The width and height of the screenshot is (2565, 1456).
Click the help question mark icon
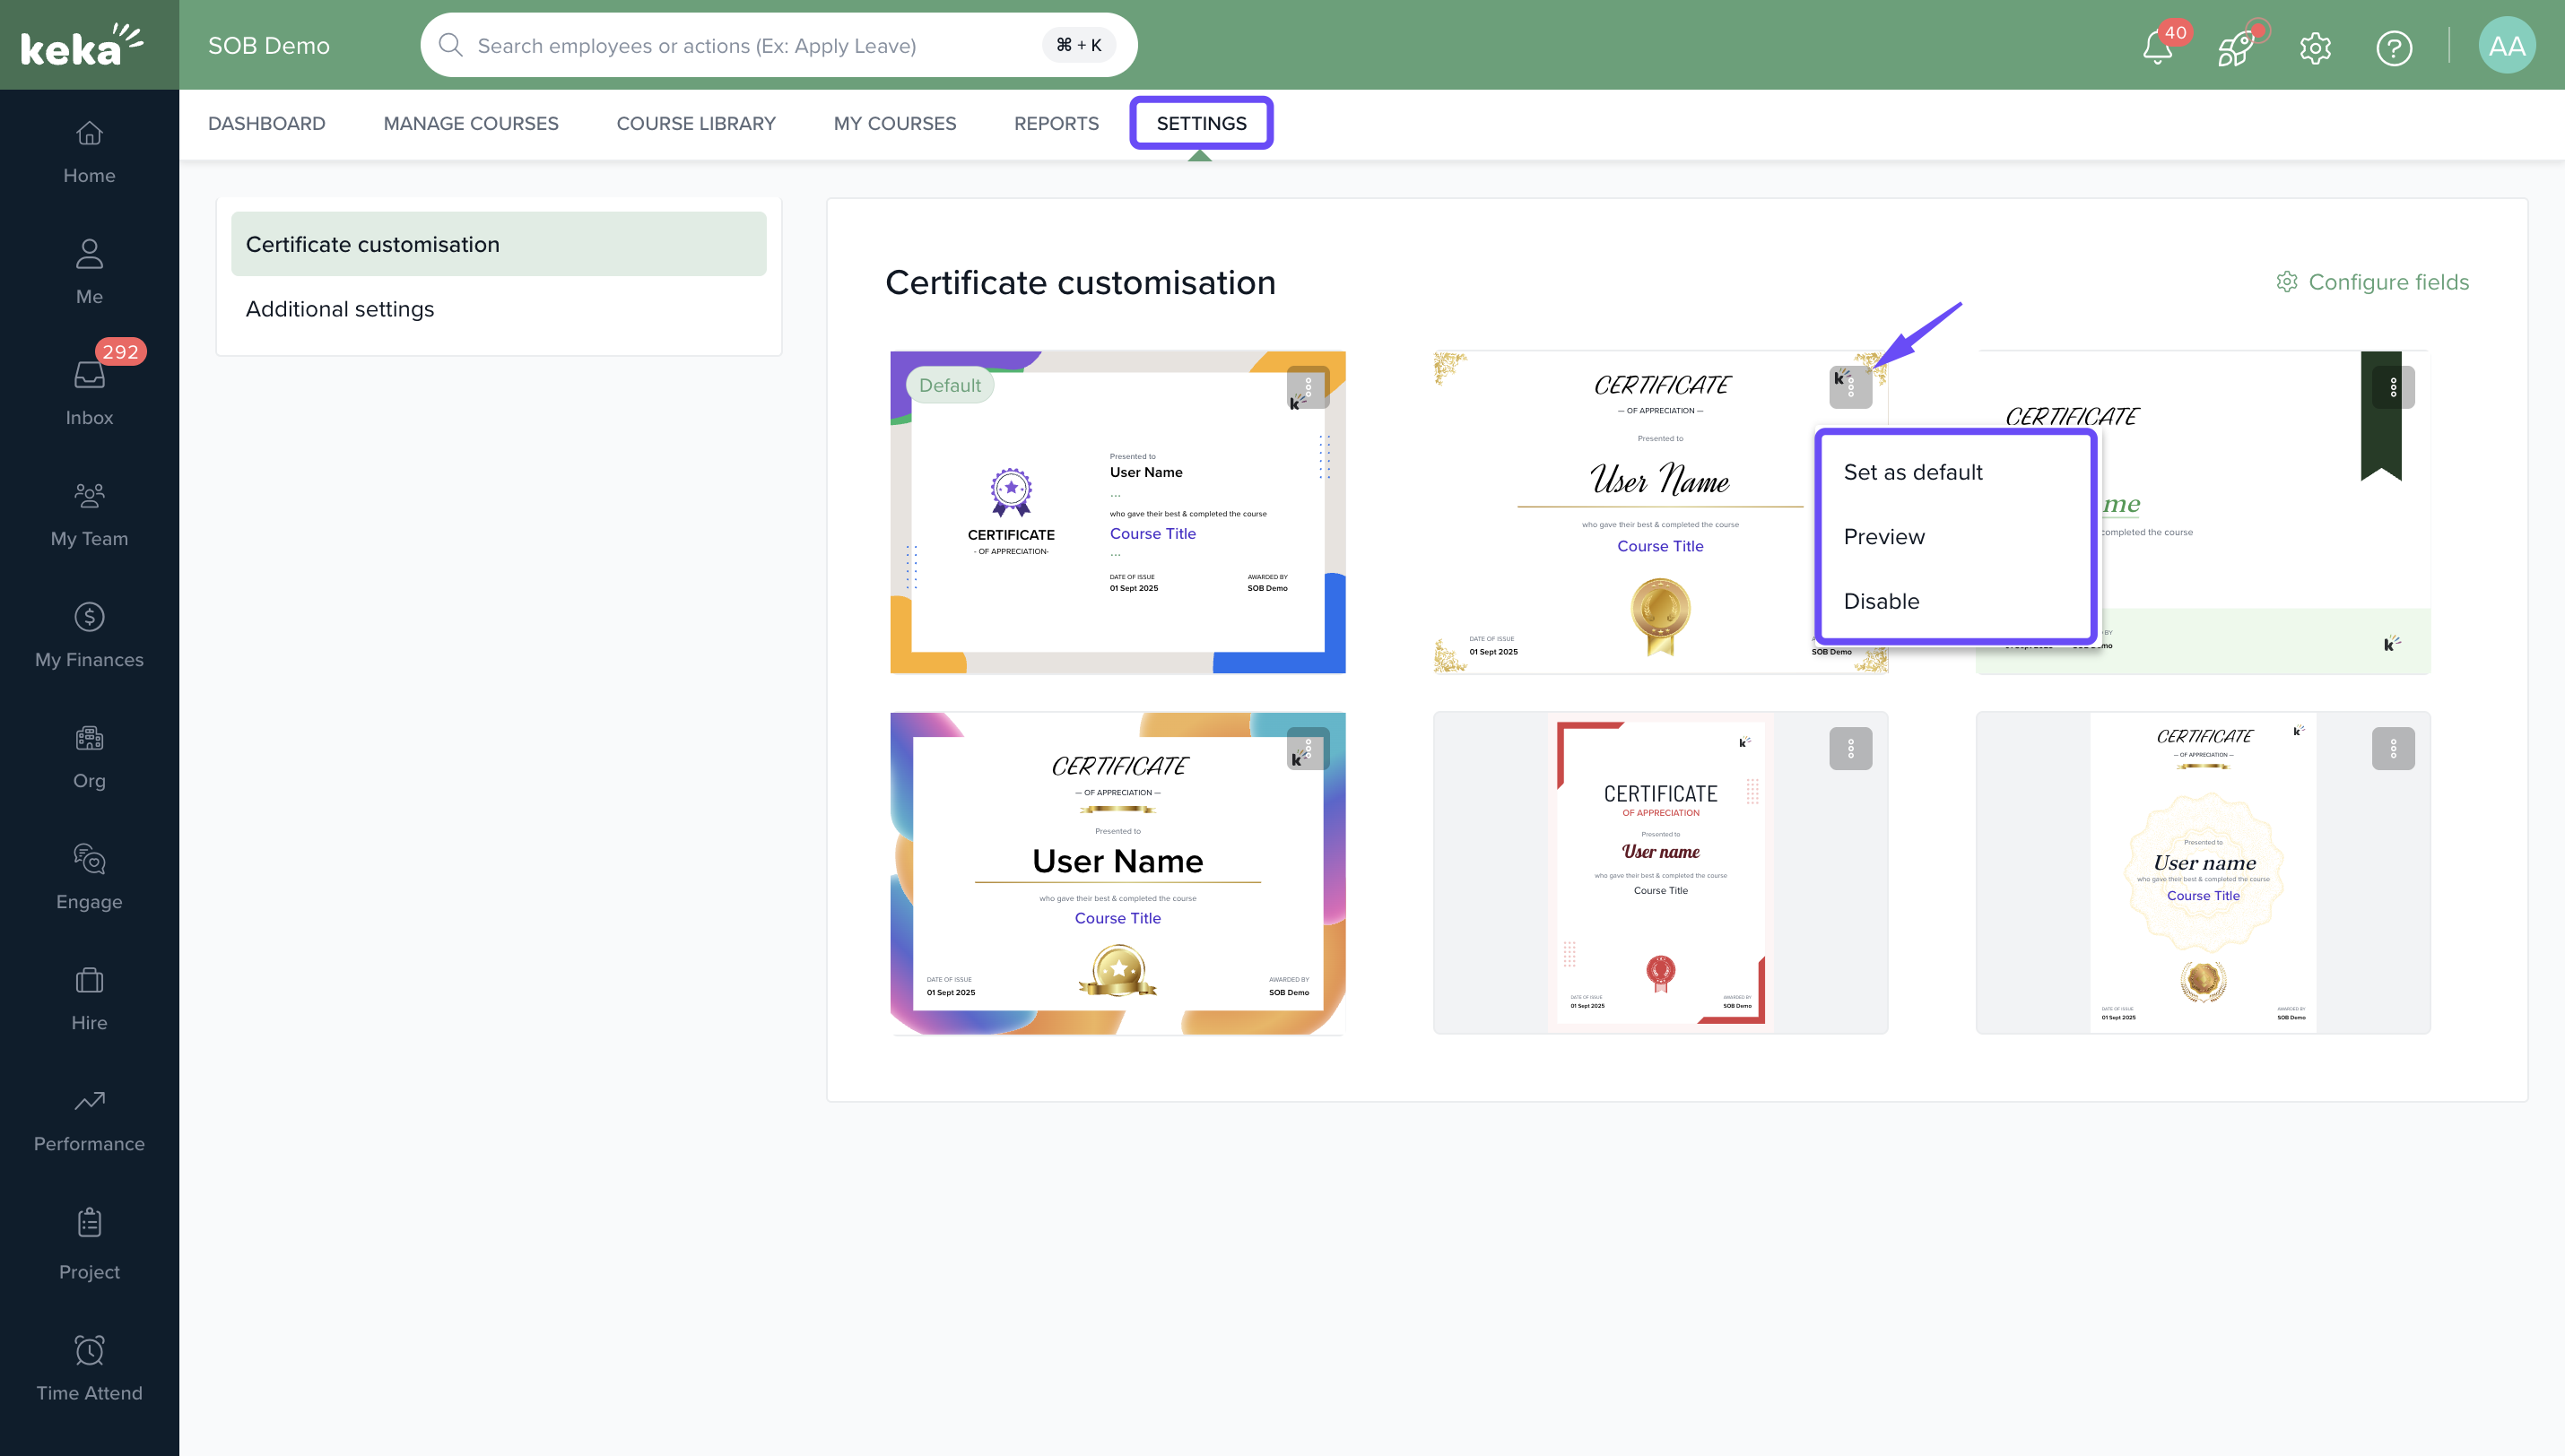pos(2393,47)
